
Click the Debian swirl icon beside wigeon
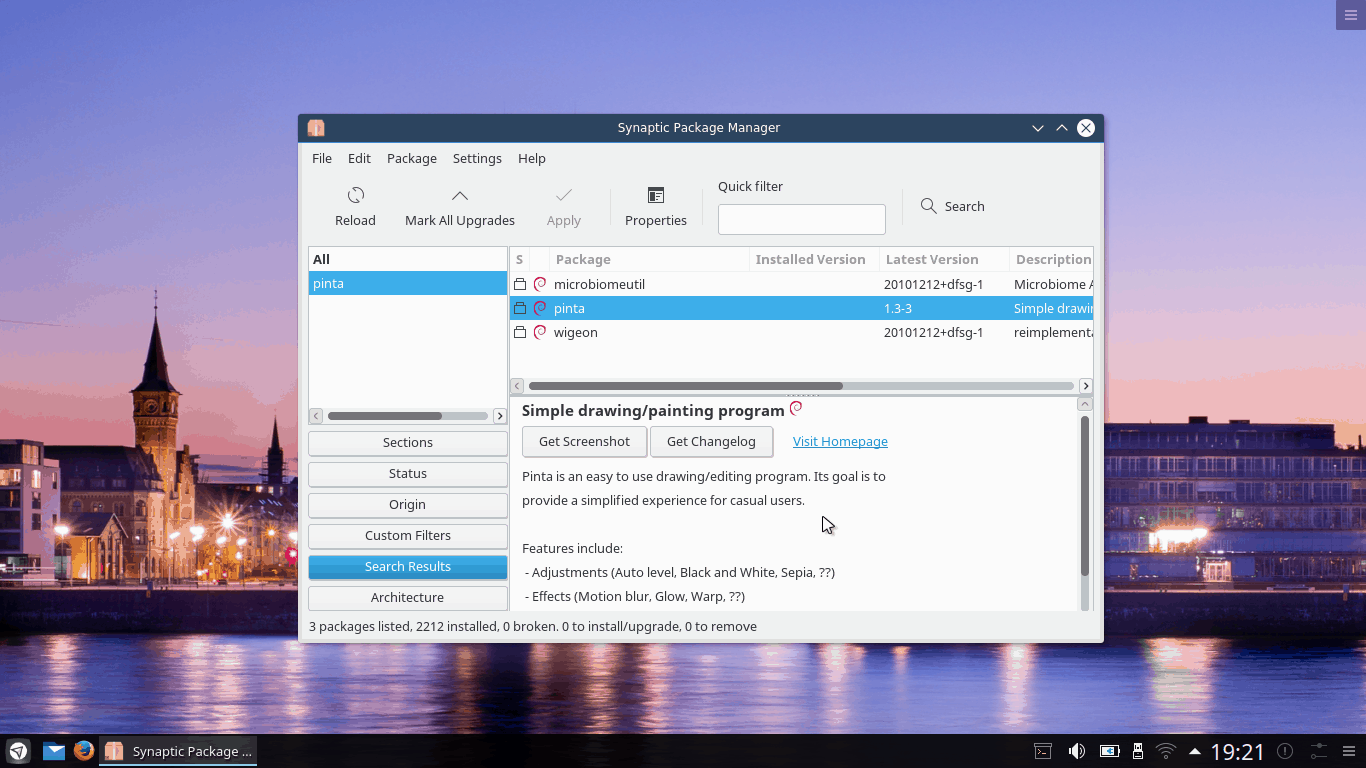coord(540,332)
